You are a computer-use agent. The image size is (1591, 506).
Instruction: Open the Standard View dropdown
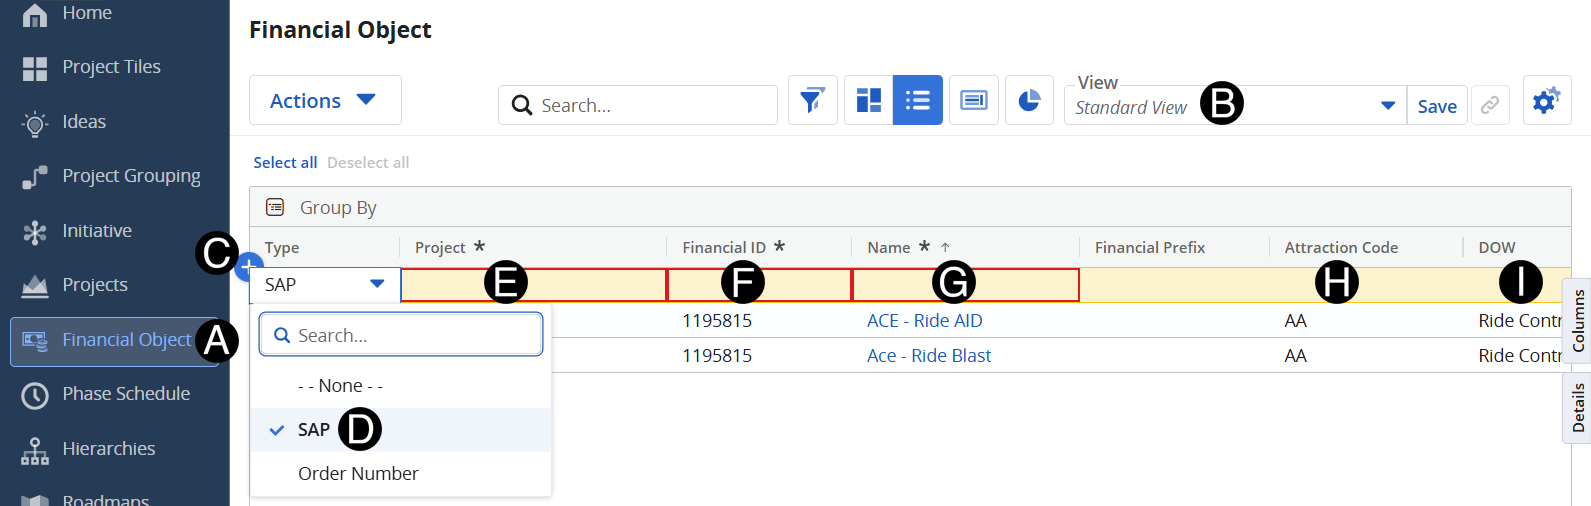coord(1386,106)
